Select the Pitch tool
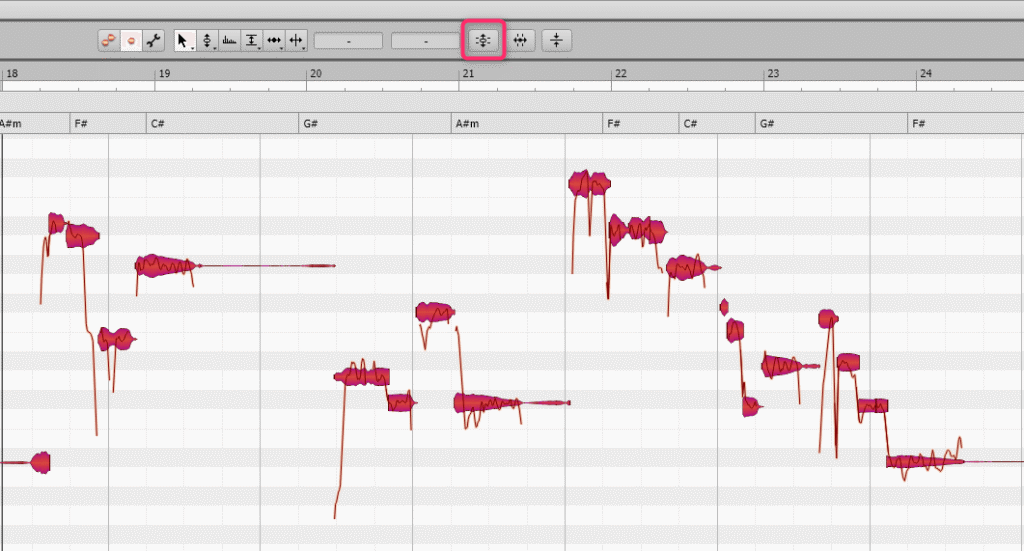Screen dimensions: 1024x551 click(207, 40)
